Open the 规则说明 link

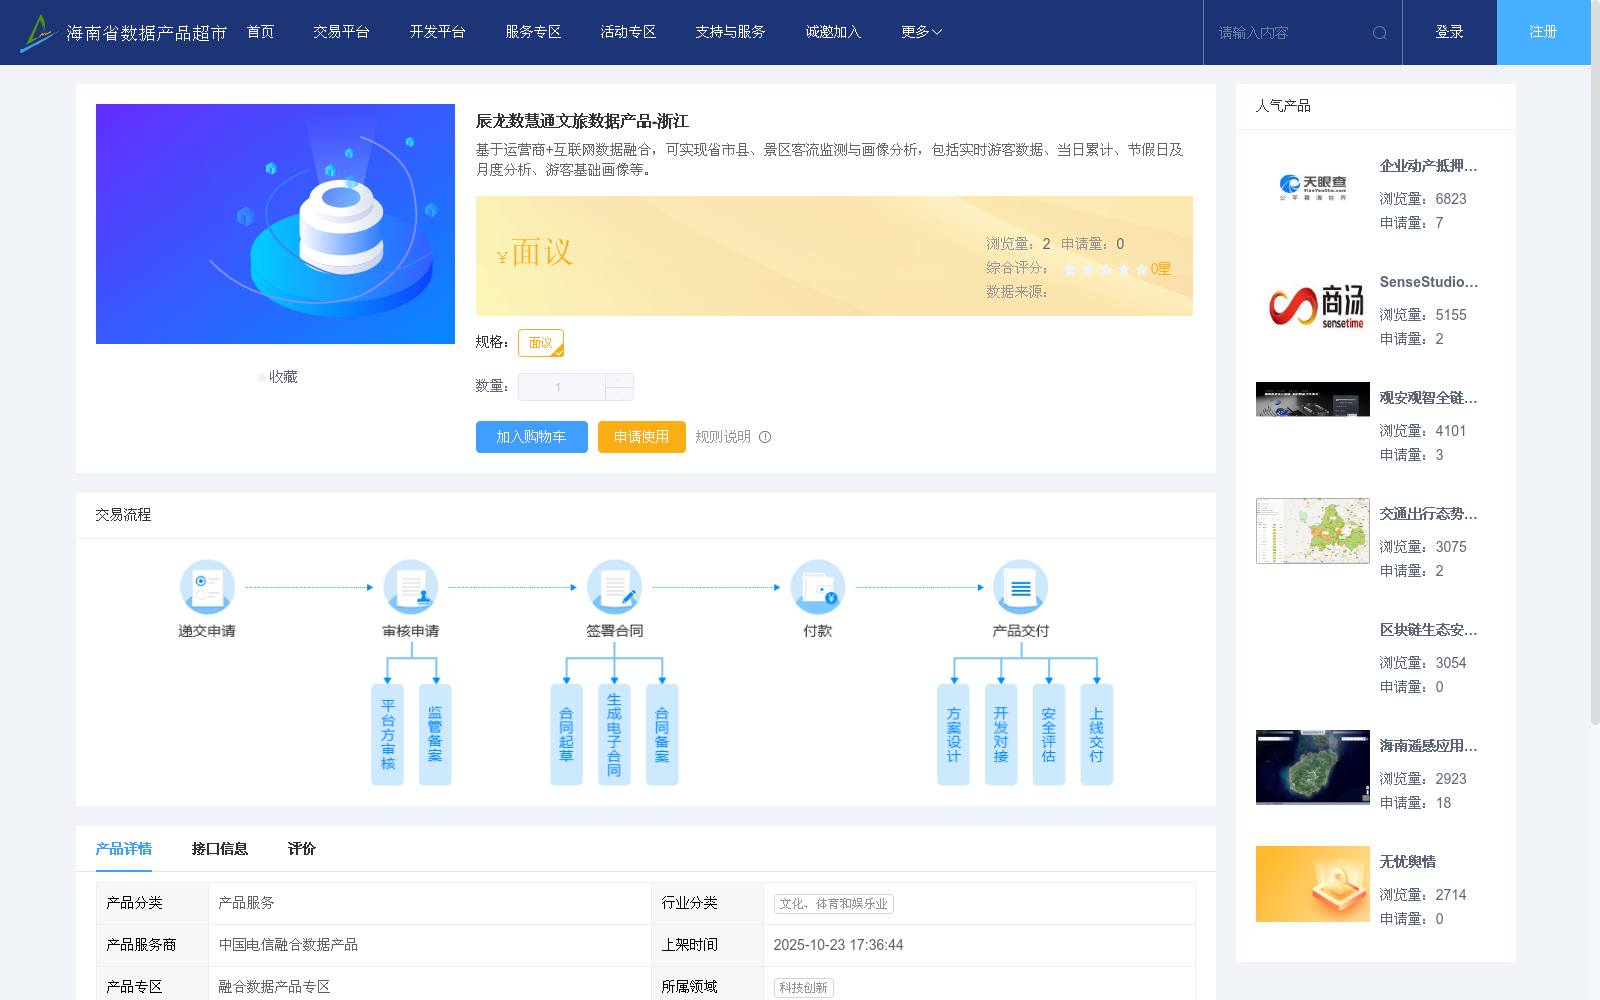(x=723, y=437)
